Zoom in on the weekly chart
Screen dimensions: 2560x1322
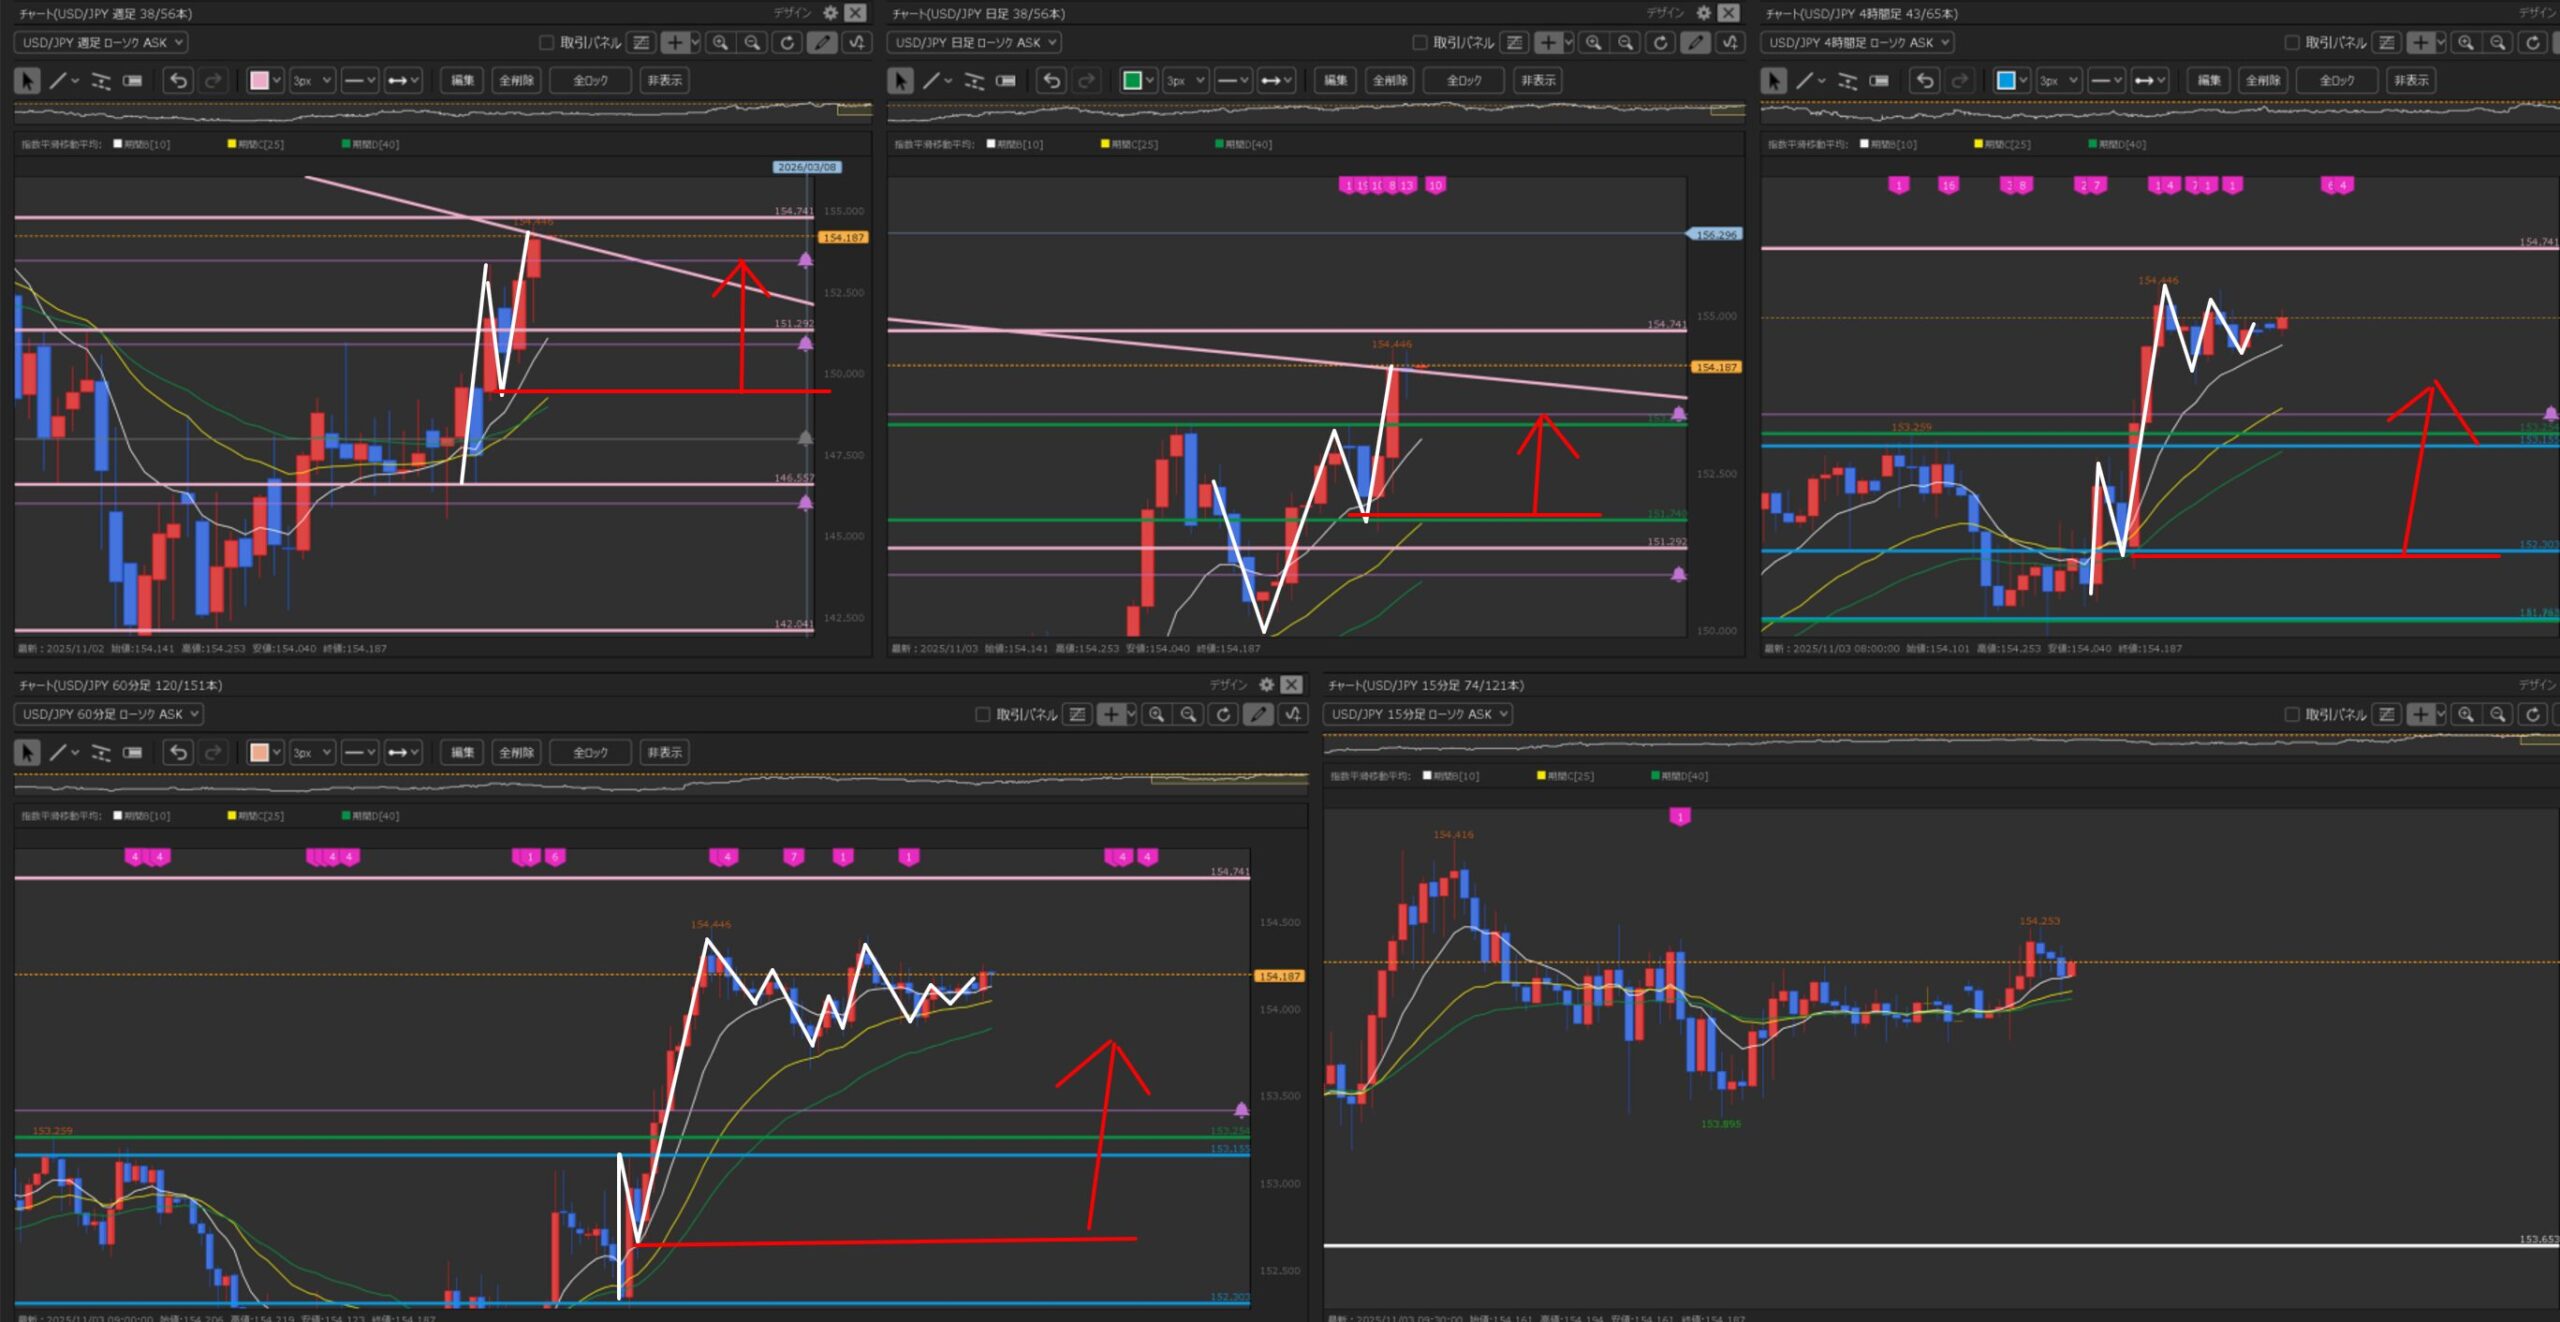point(720,42)
